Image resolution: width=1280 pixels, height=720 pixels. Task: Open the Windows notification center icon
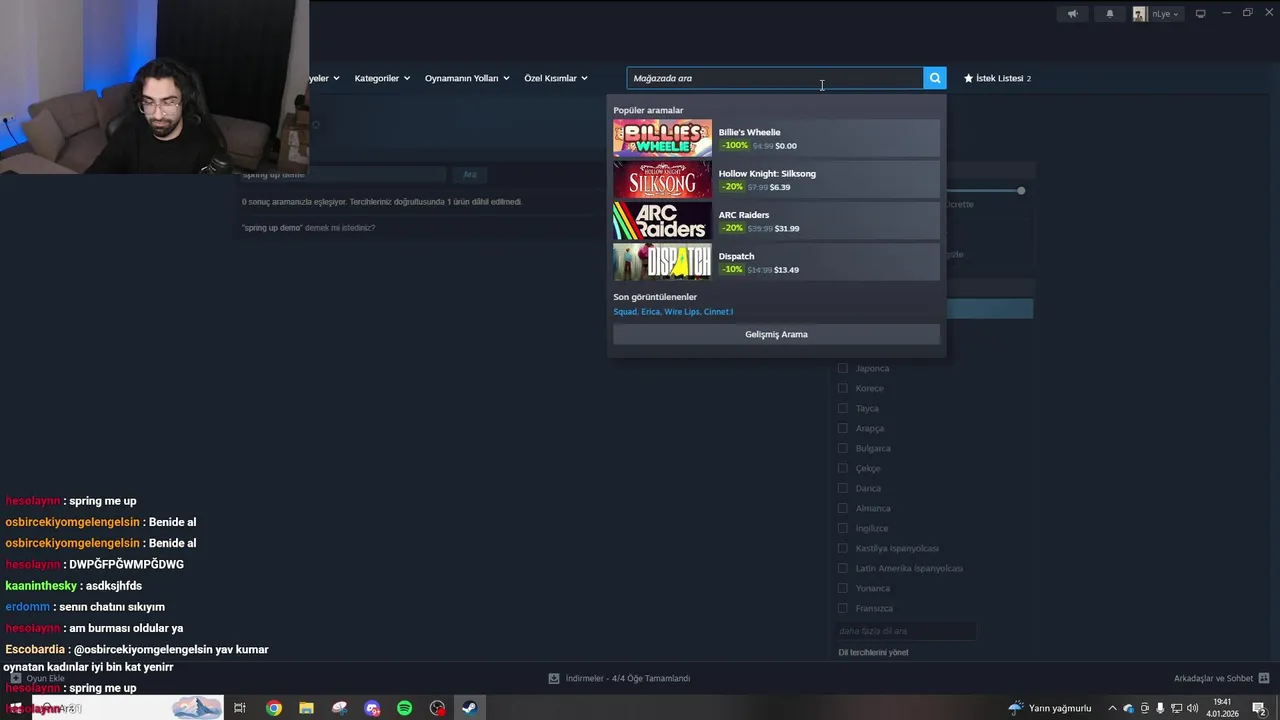pos(1259,708)
